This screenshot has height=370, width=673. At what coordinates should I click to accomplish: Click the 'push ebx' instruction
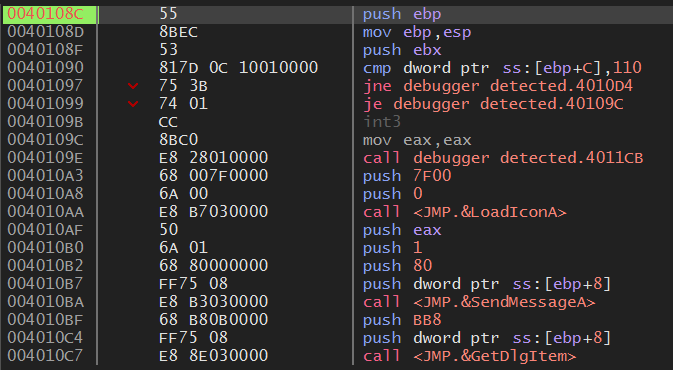point(402,50)
